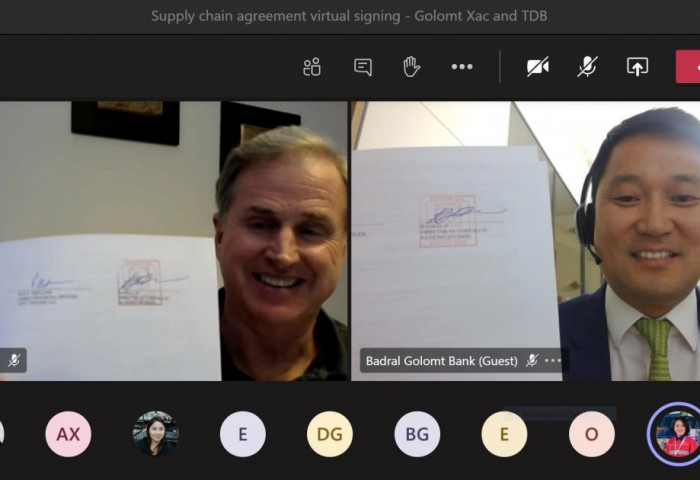
Task: Open the meeting chat
Action: pos(363,67)
